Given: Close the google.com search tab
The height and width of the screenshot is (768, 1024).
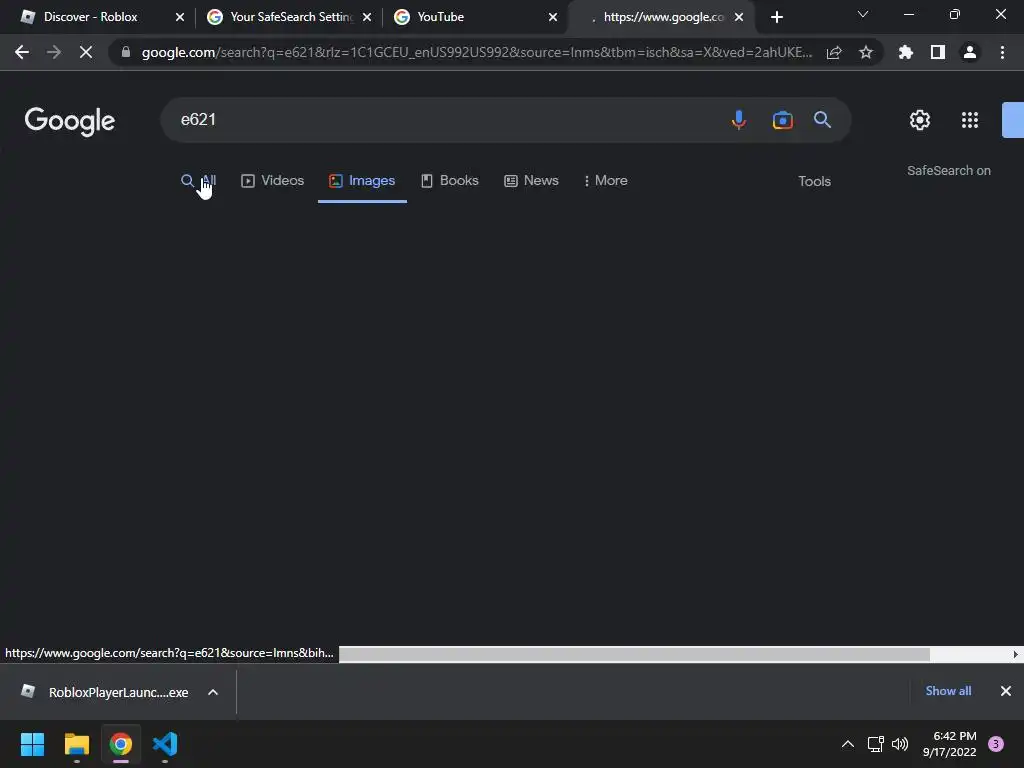Looking at the screenshot, I should (x=739, y=17).
